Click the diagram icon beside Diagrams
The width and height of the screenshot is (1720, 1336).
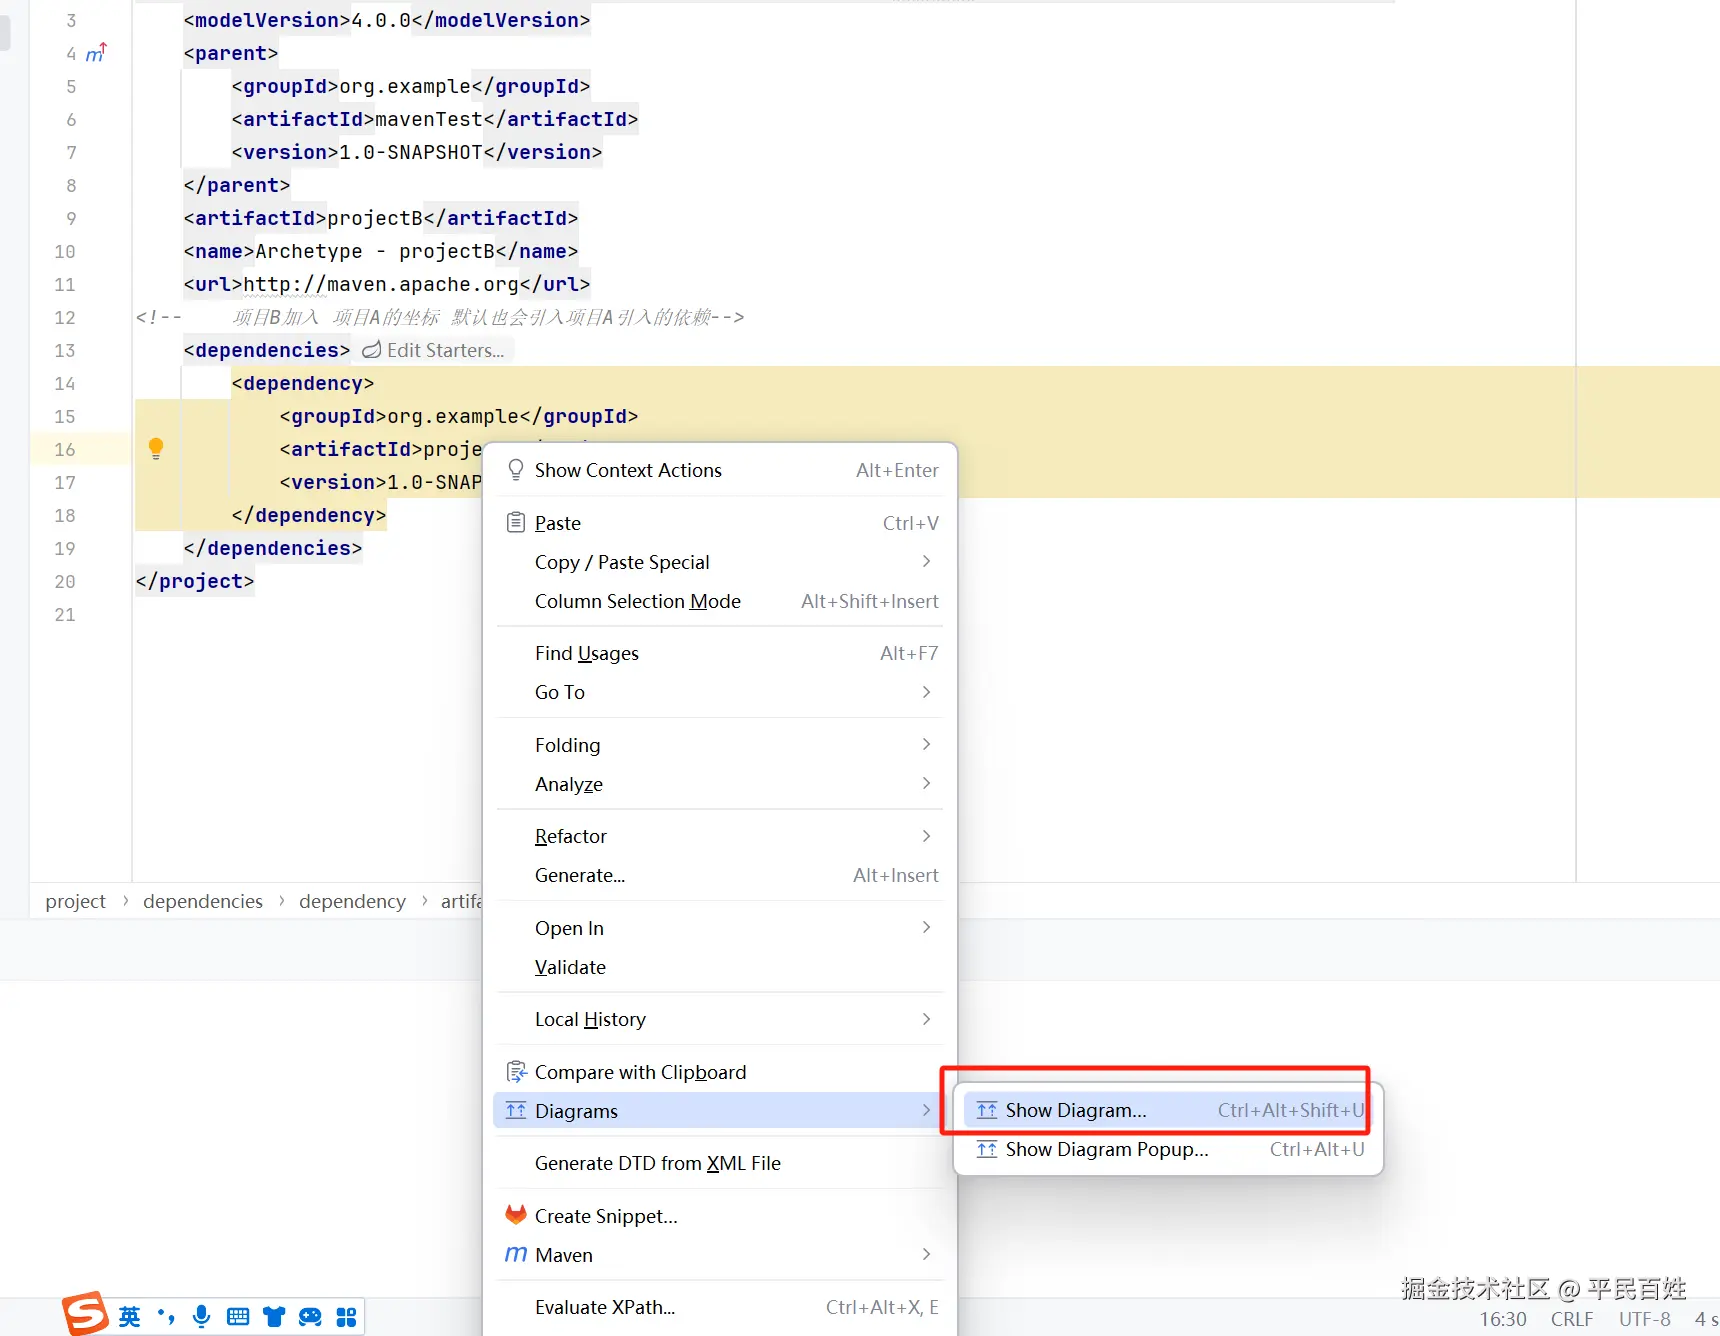click(x=516, y=1111)
